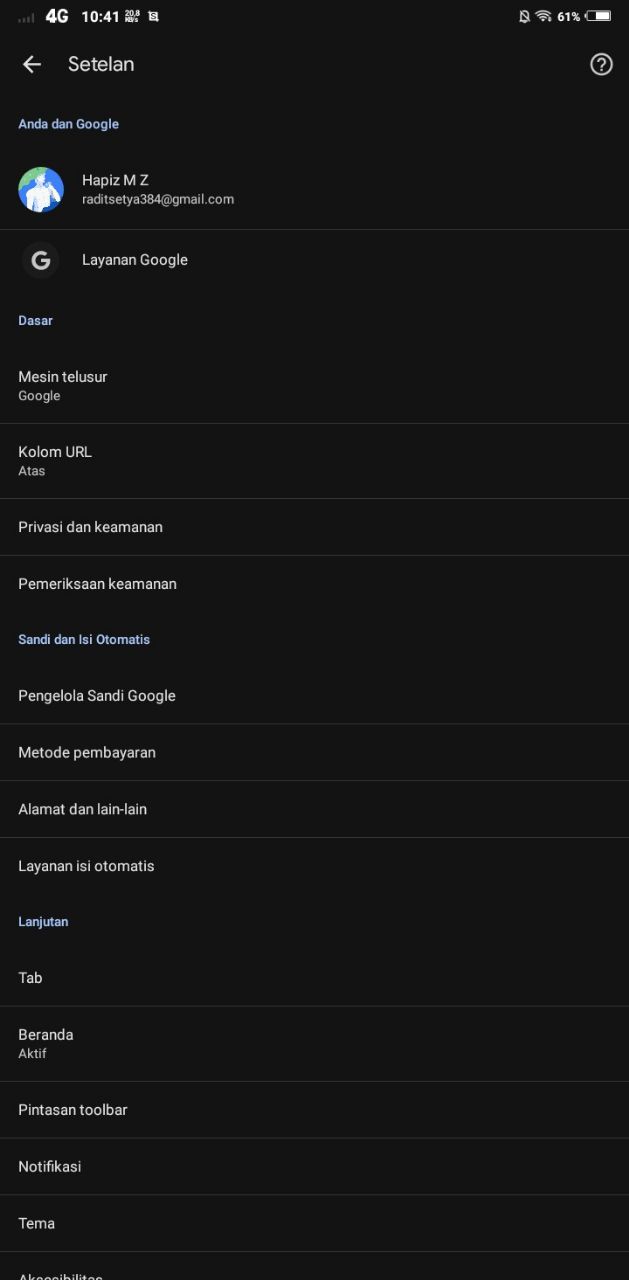The height and width of the screenshot is (1280, 629).
Task: Tap the Hapiz M Z profile avatar
Action: point(41,190)
